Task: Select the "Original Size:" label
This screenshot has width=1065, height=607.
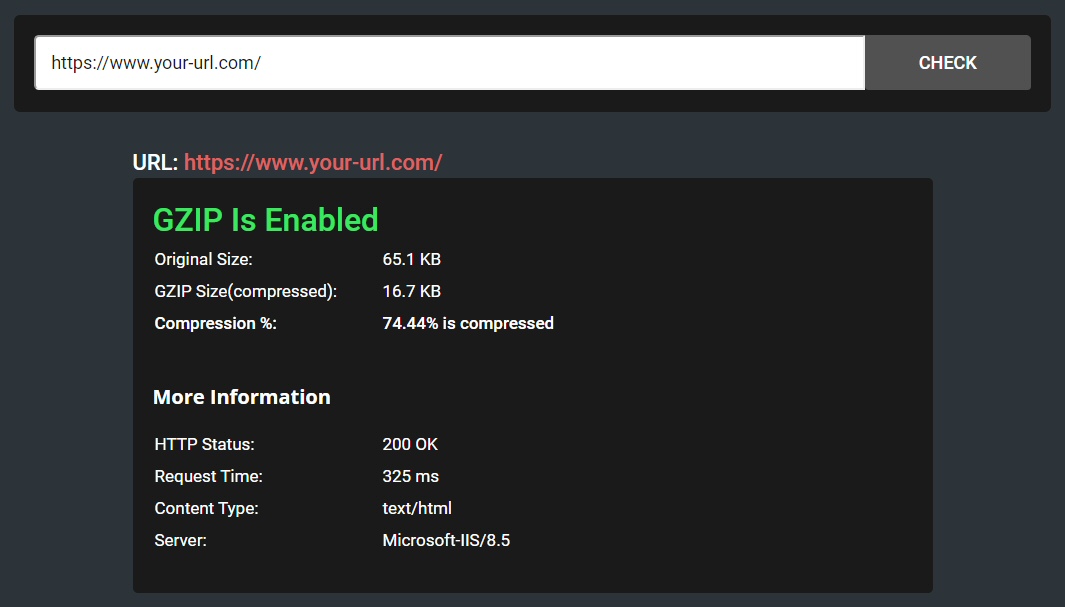Action: tap(203, 260)
